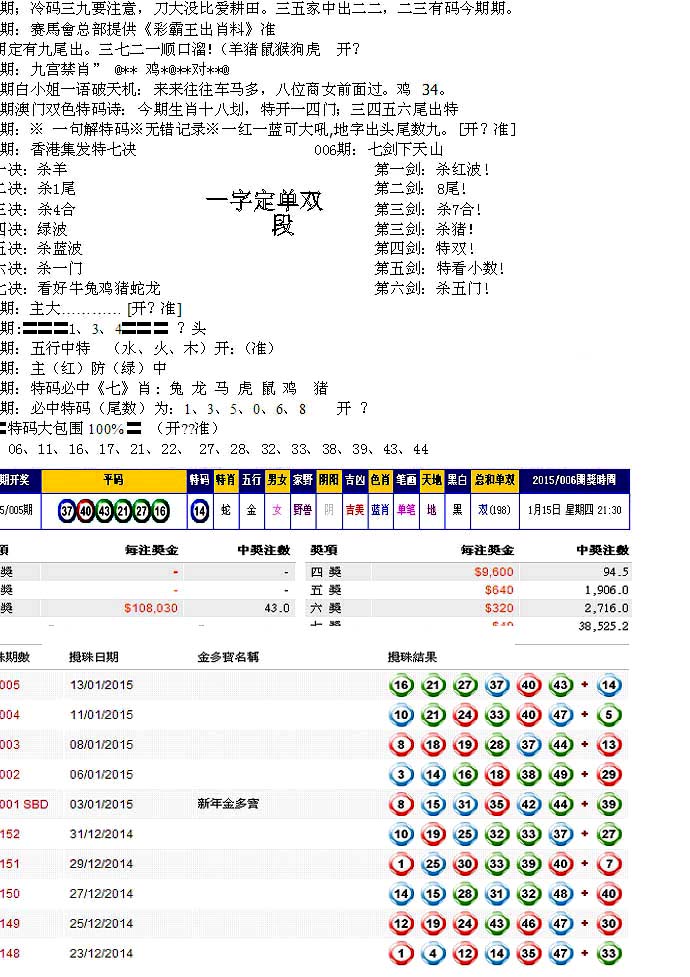Click the 攪珠結果 column header
The image size is (690, 977).
click(412, 657)
